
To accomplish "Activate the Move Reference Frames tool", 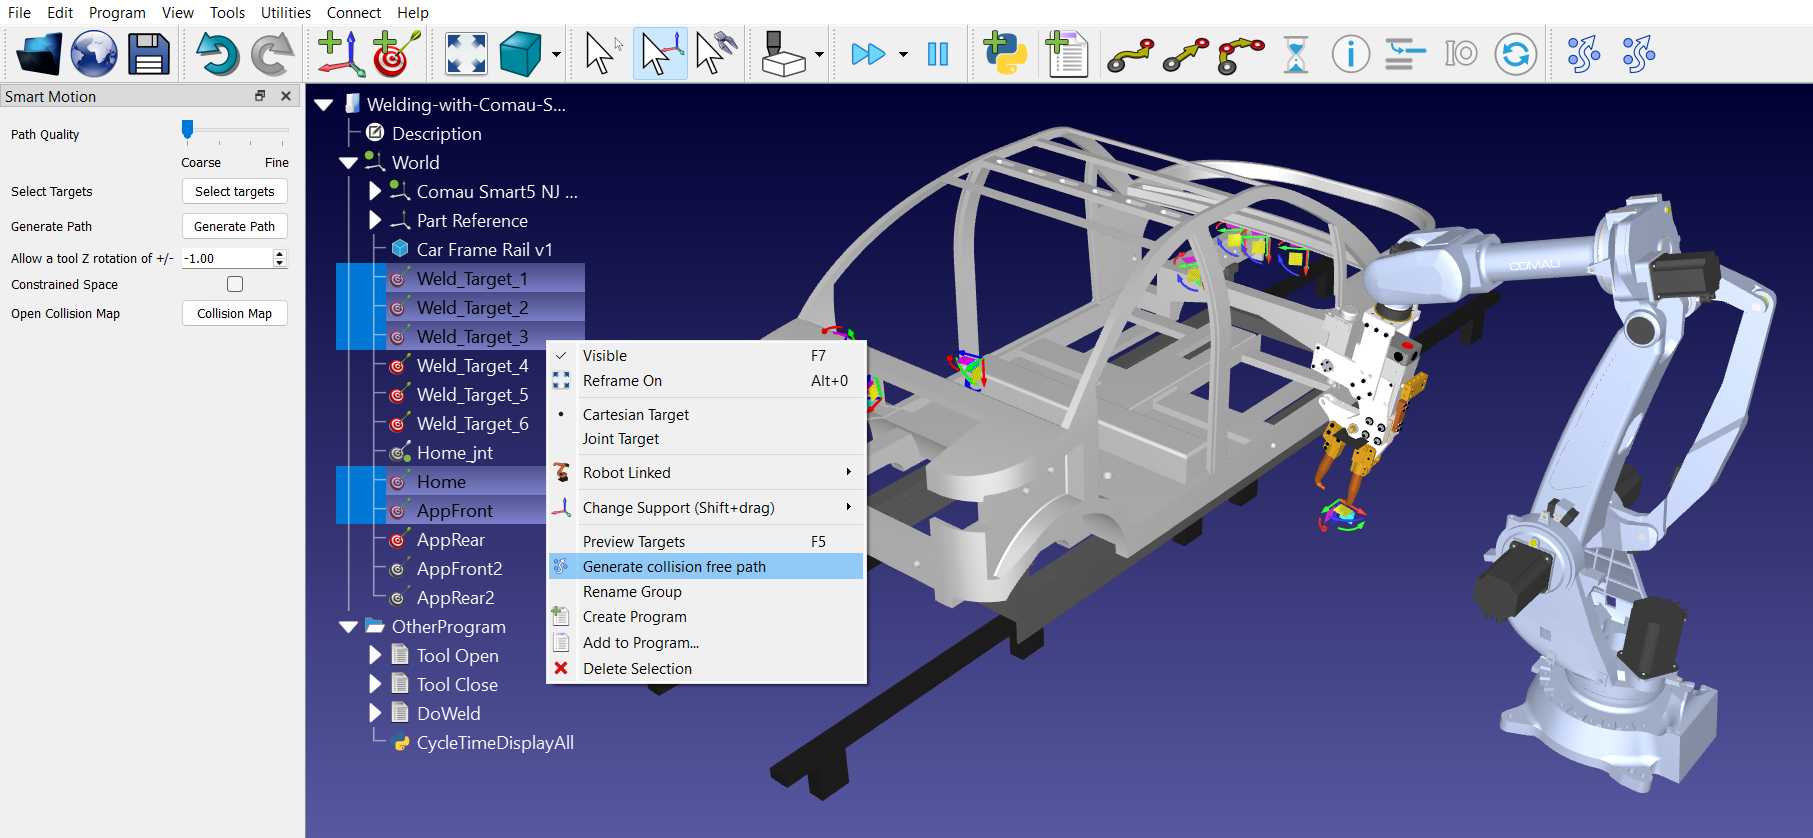I will (x=661, y=54).
